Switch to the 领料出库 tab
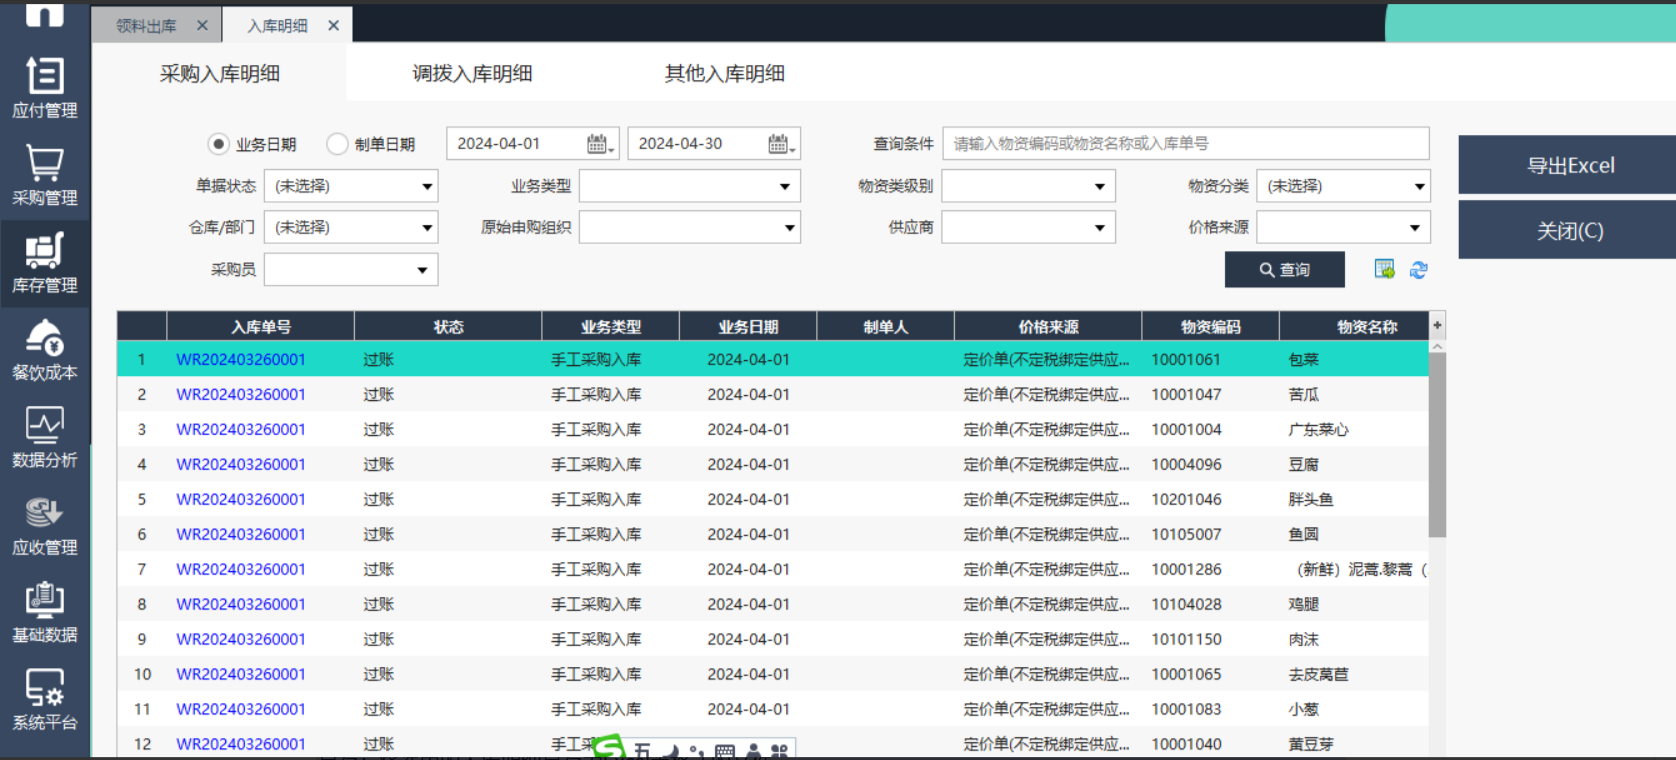Viewport: 1676px width, 760px height. tap(146, 26)
